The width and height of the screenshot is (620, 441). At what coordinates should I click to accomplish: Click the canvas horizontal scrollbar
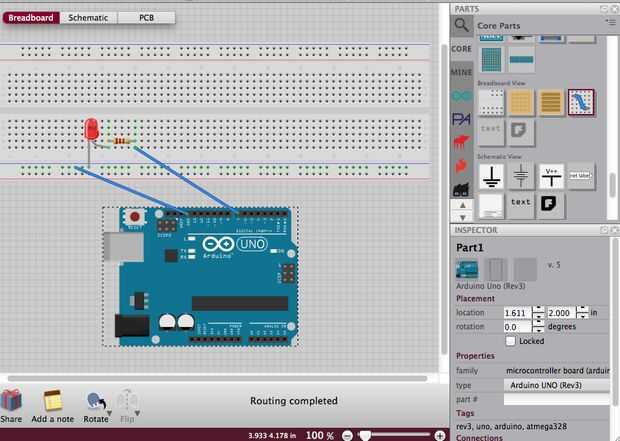pos(217,379)
